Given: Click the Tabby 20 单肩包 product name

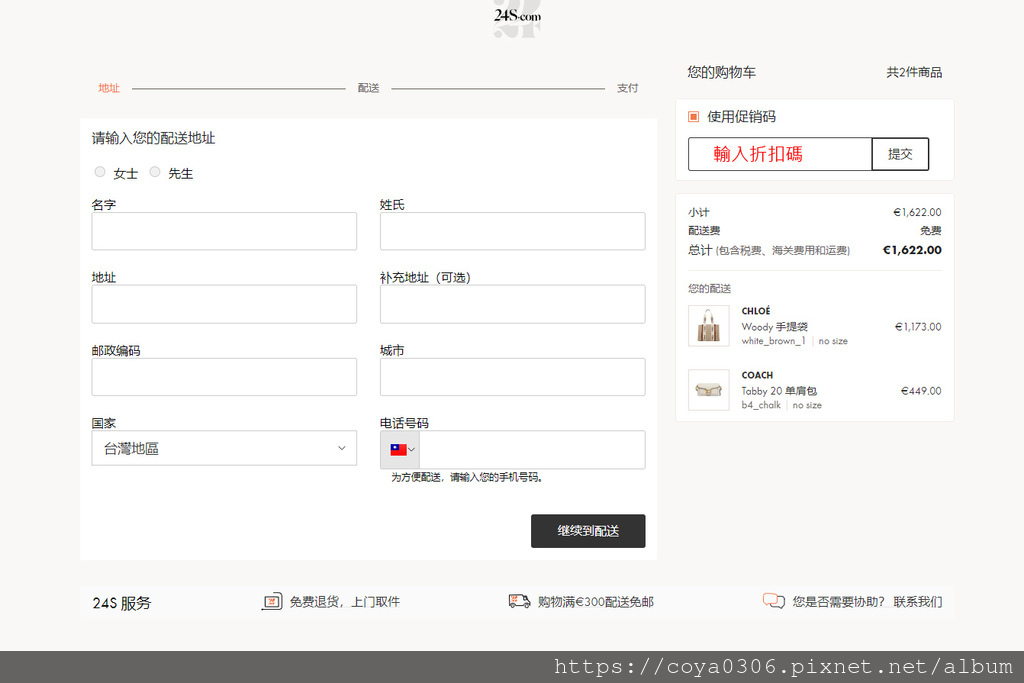Looking at the screenshot, I should [x=779, y=390].
